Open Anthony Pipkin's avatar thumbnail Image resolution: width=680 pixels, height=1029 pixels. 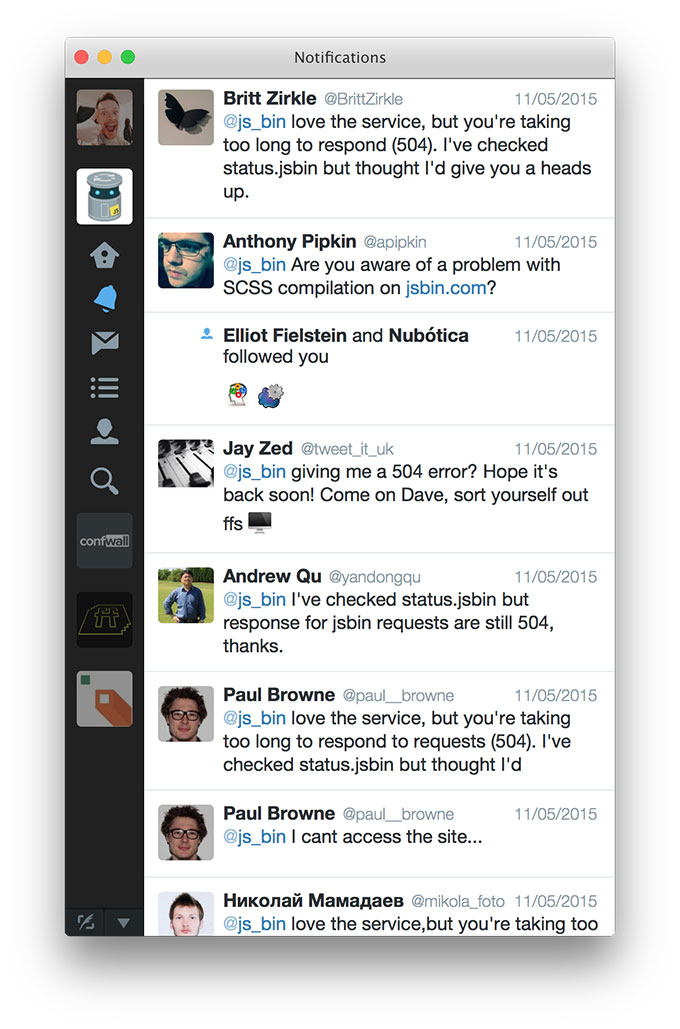(186, 260)
